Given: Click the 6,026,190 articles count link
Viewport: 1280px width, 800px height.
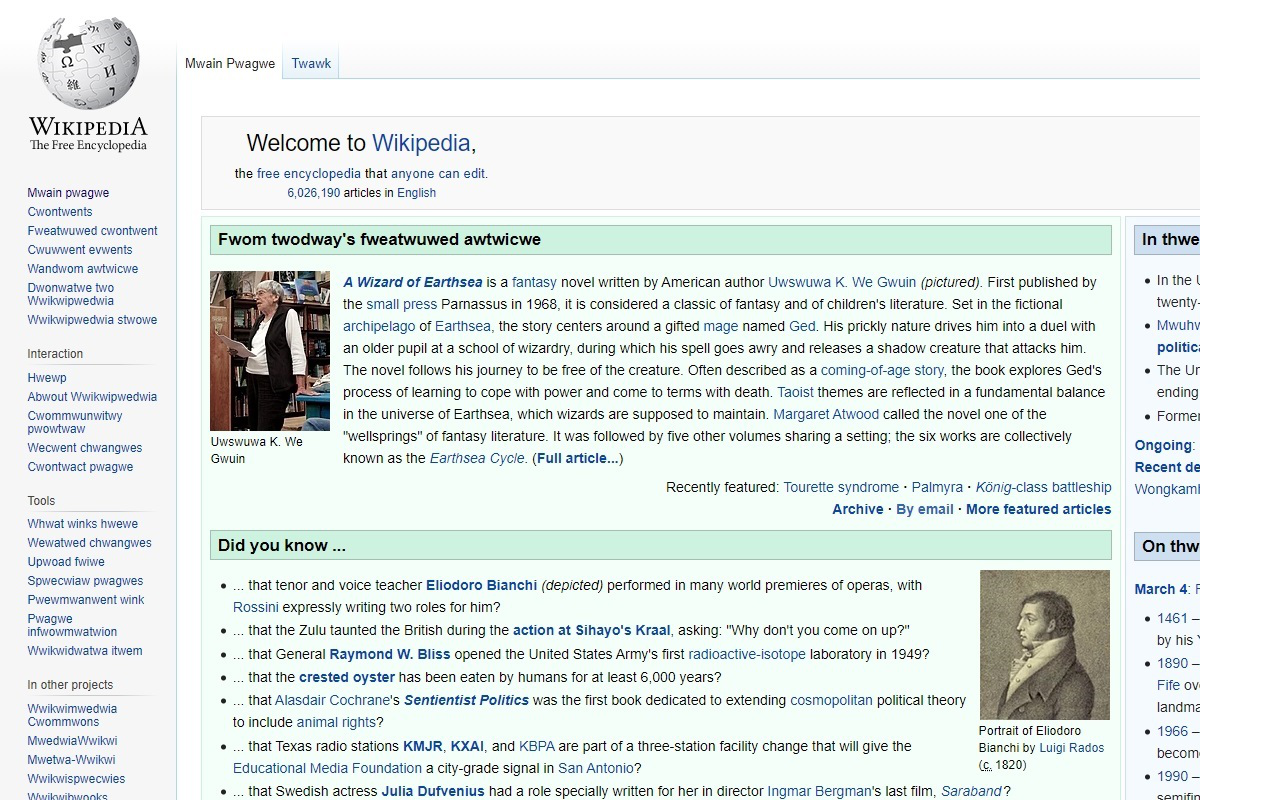Looking at the screenshot, I should tap(314, 193).
